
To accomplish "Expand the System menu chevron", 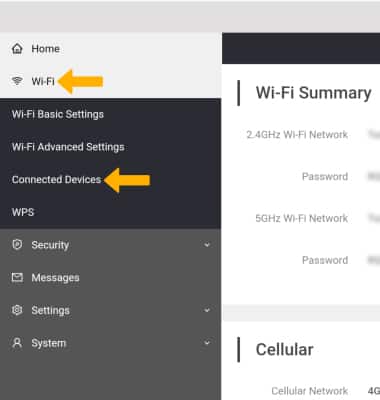I will click(x=207, y=343).
